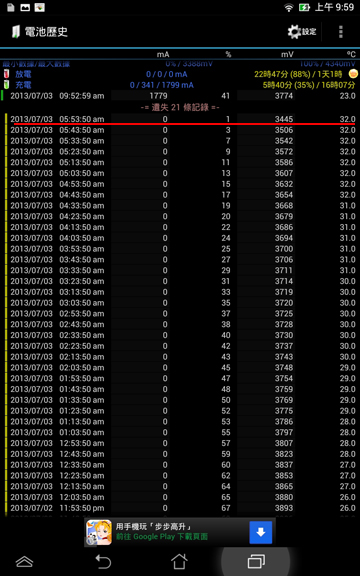Select the 09:52:59 am record row
The height and width of the screenshot is (576, 360).
point(180,96)
